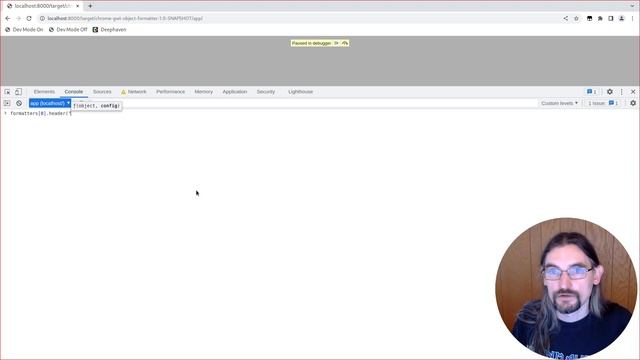
Task: Click the f(object, config) signature tooltip
Action: (x=97, y=106)
